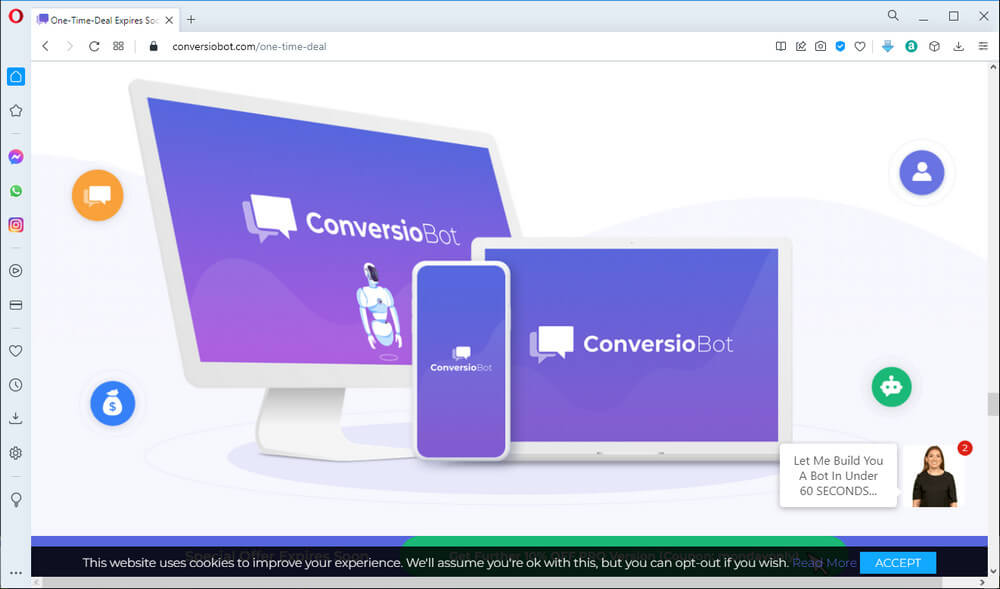Open a new tab with plus
This screenshot has width=1000, height=589.
coord(191,20)
